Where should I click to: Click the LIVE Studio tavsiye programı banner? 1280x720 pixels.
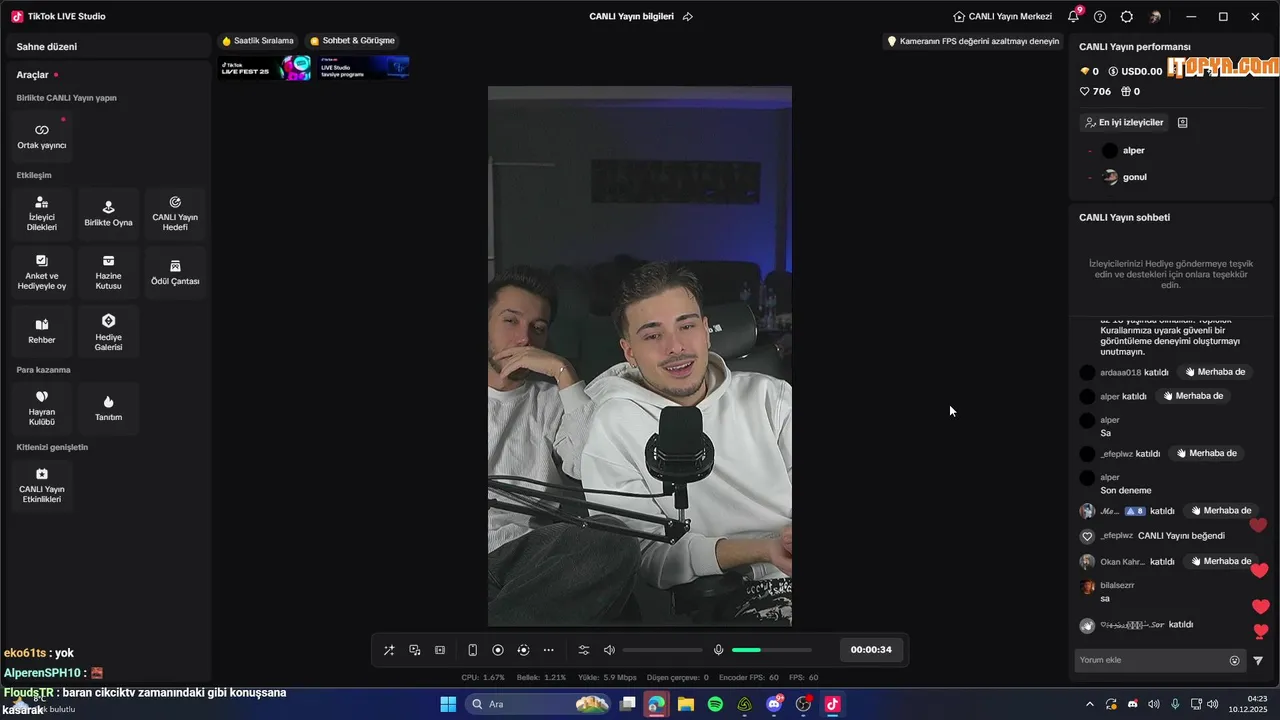point(362,68)
